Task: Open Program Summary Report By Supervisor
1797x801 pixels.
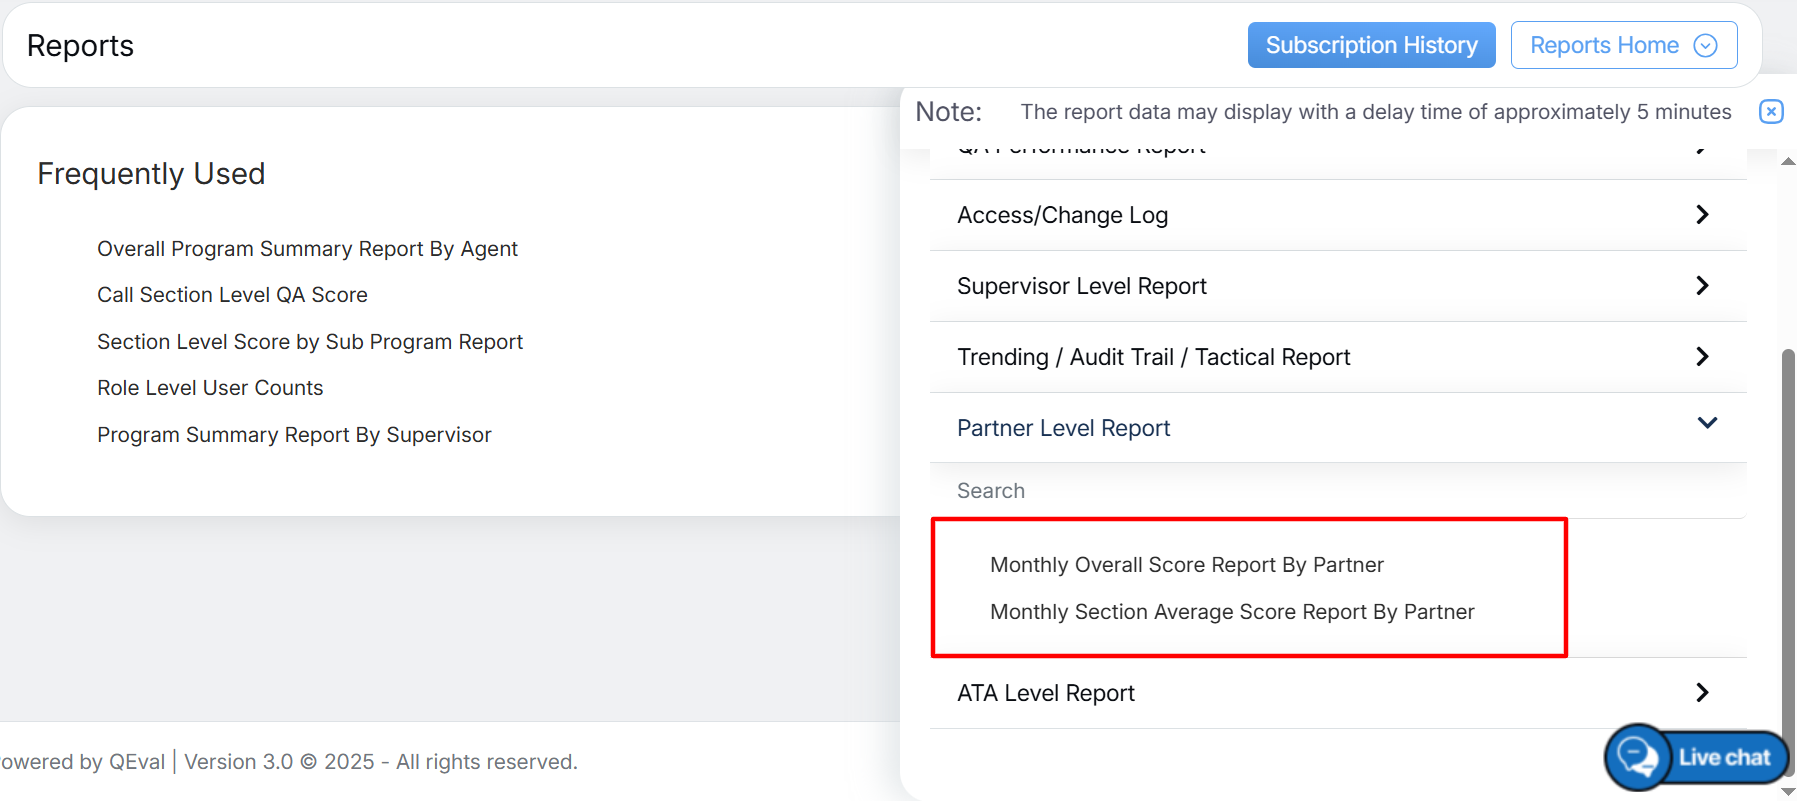Action: pyautogui.click(x=294, y=435)
